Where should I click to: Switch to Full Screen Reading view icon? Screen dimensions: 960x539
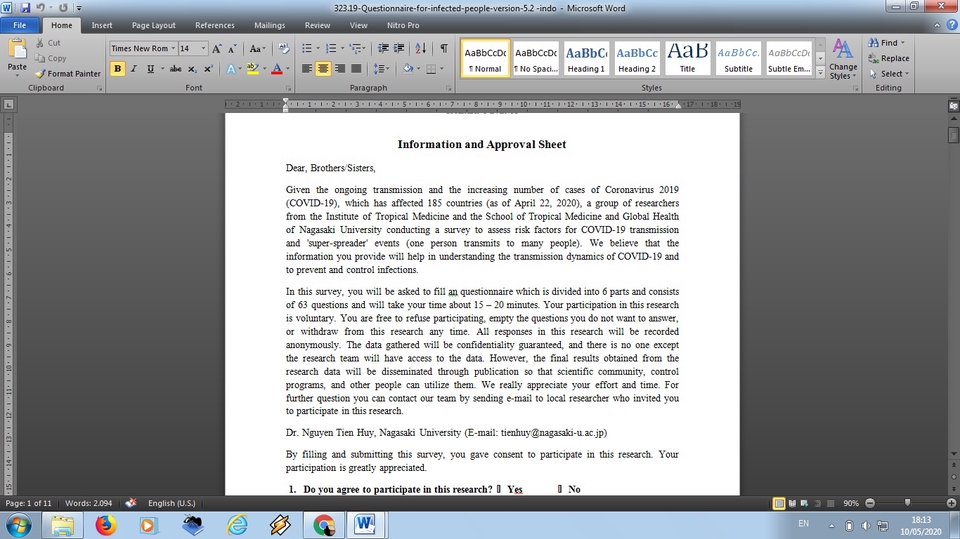(x=792, y=503)
